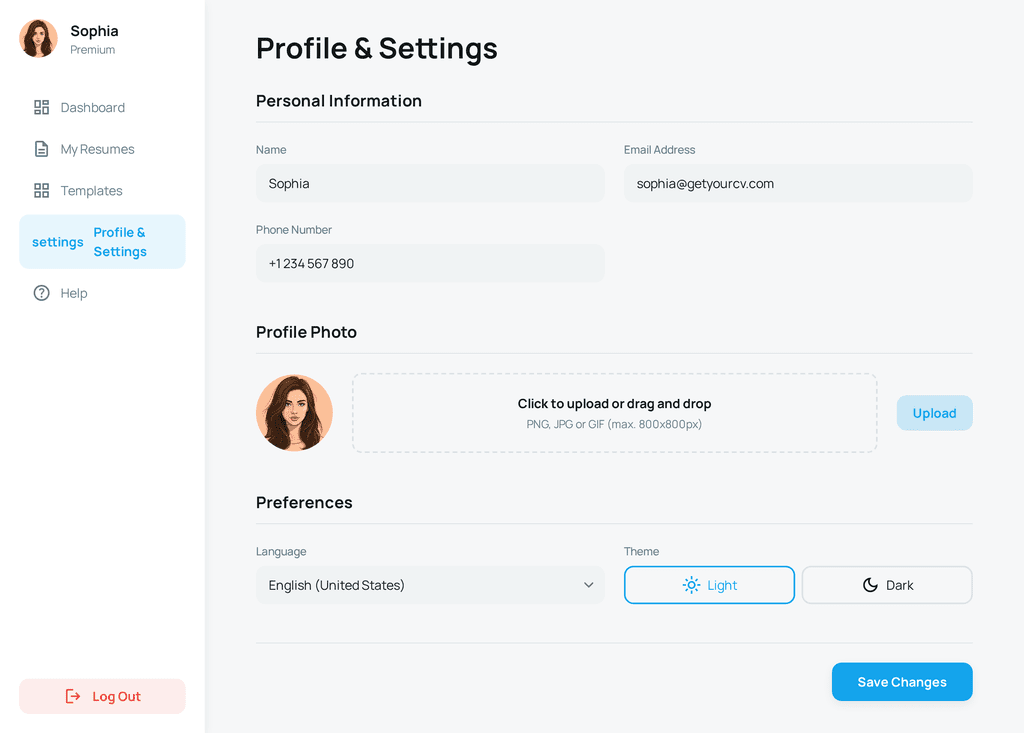Viewport: 1024px width, 733px height.
Task: Switch theme to Light
Action: (x=709, y=585)
